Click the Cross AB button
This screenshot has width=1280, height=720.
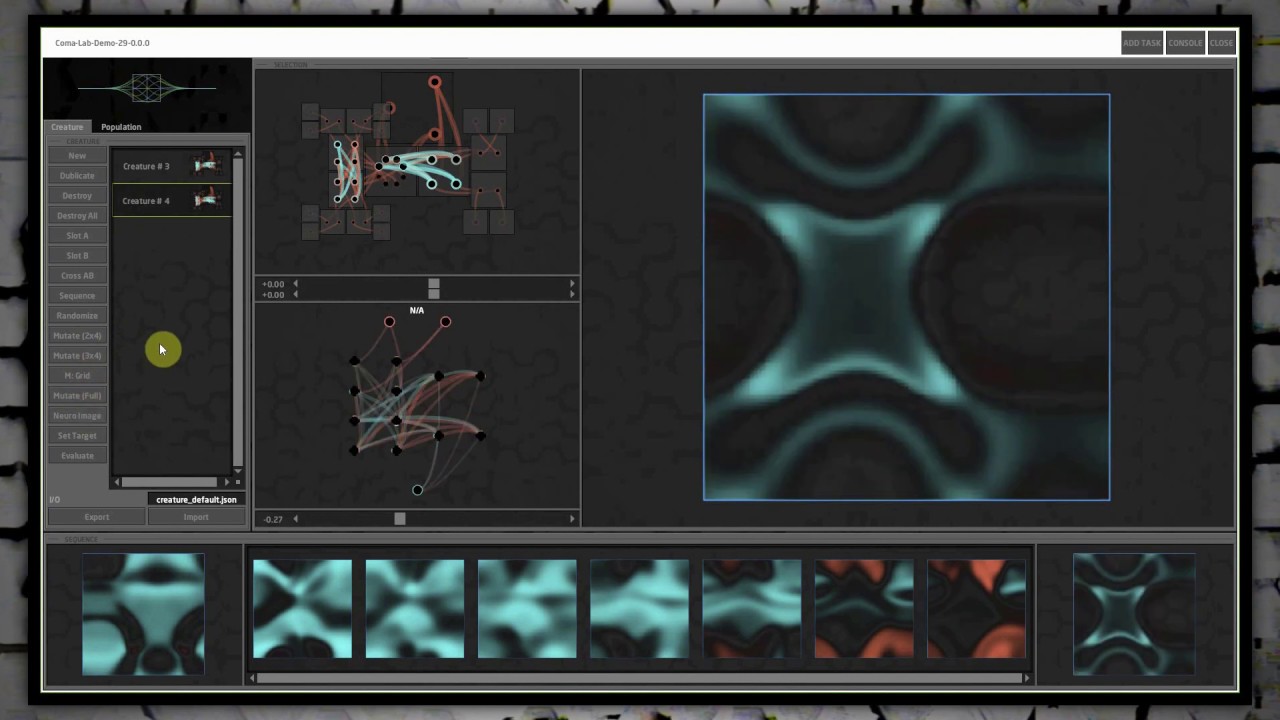[x=77, y=276]
